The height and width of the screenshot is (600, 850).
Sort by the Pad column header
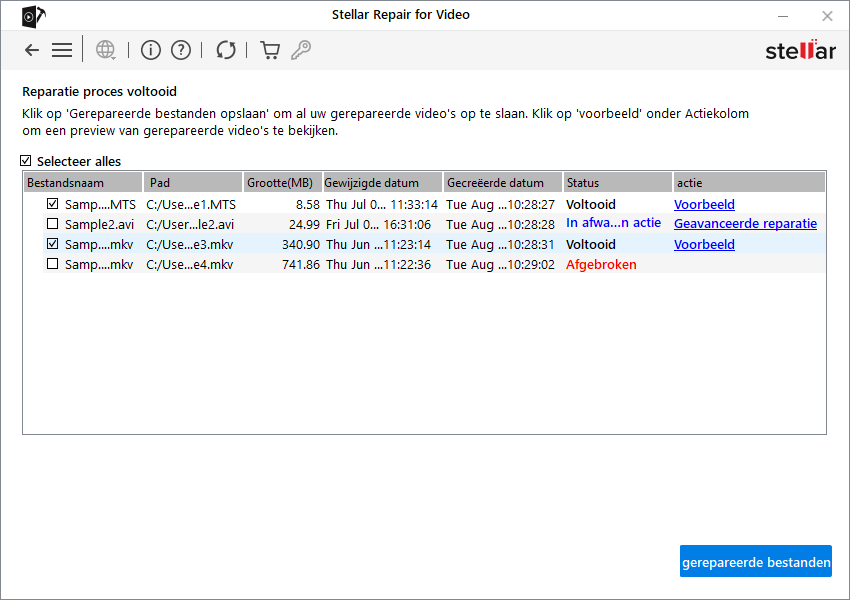pos(192,183)
